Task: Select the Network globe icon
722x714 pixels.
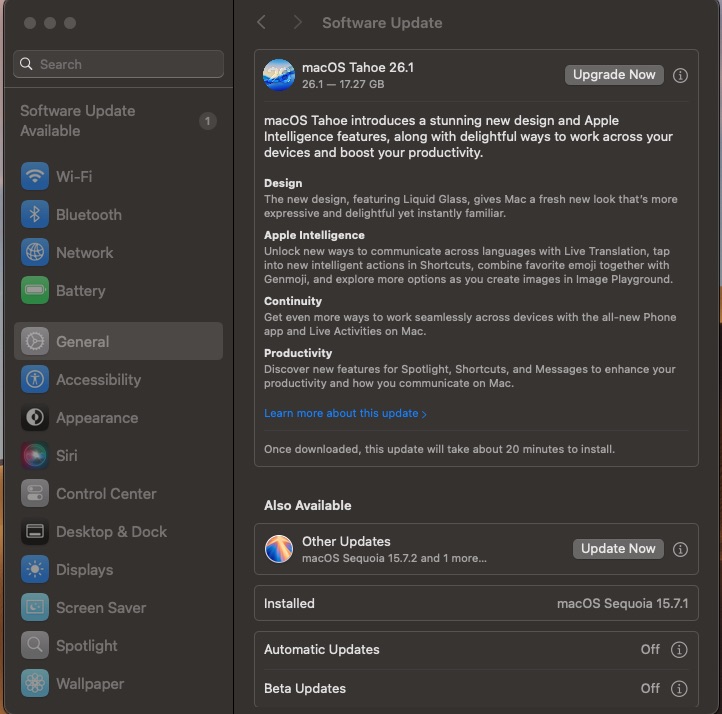Action: pyautogui.click(x=35, y=252)
